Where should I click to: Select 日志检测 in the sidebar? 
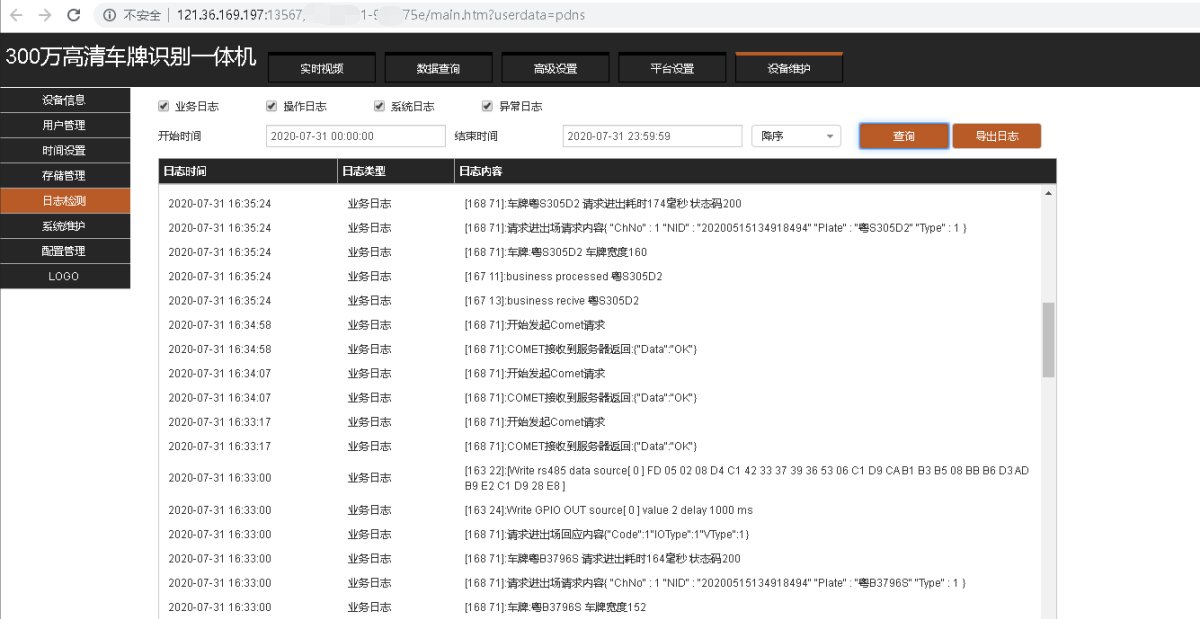click(x=65, y=201)
